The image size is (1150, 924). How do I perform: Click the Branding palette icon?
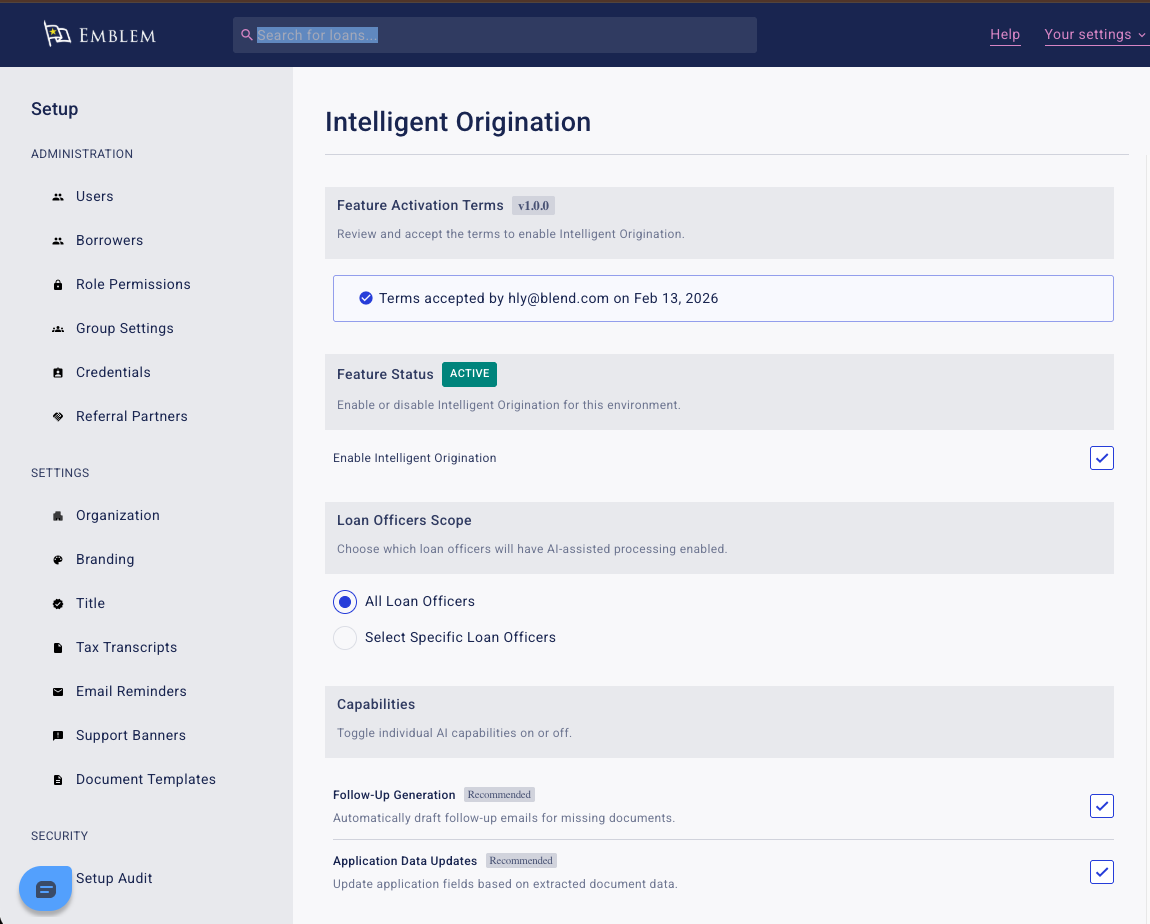point(58,560)
